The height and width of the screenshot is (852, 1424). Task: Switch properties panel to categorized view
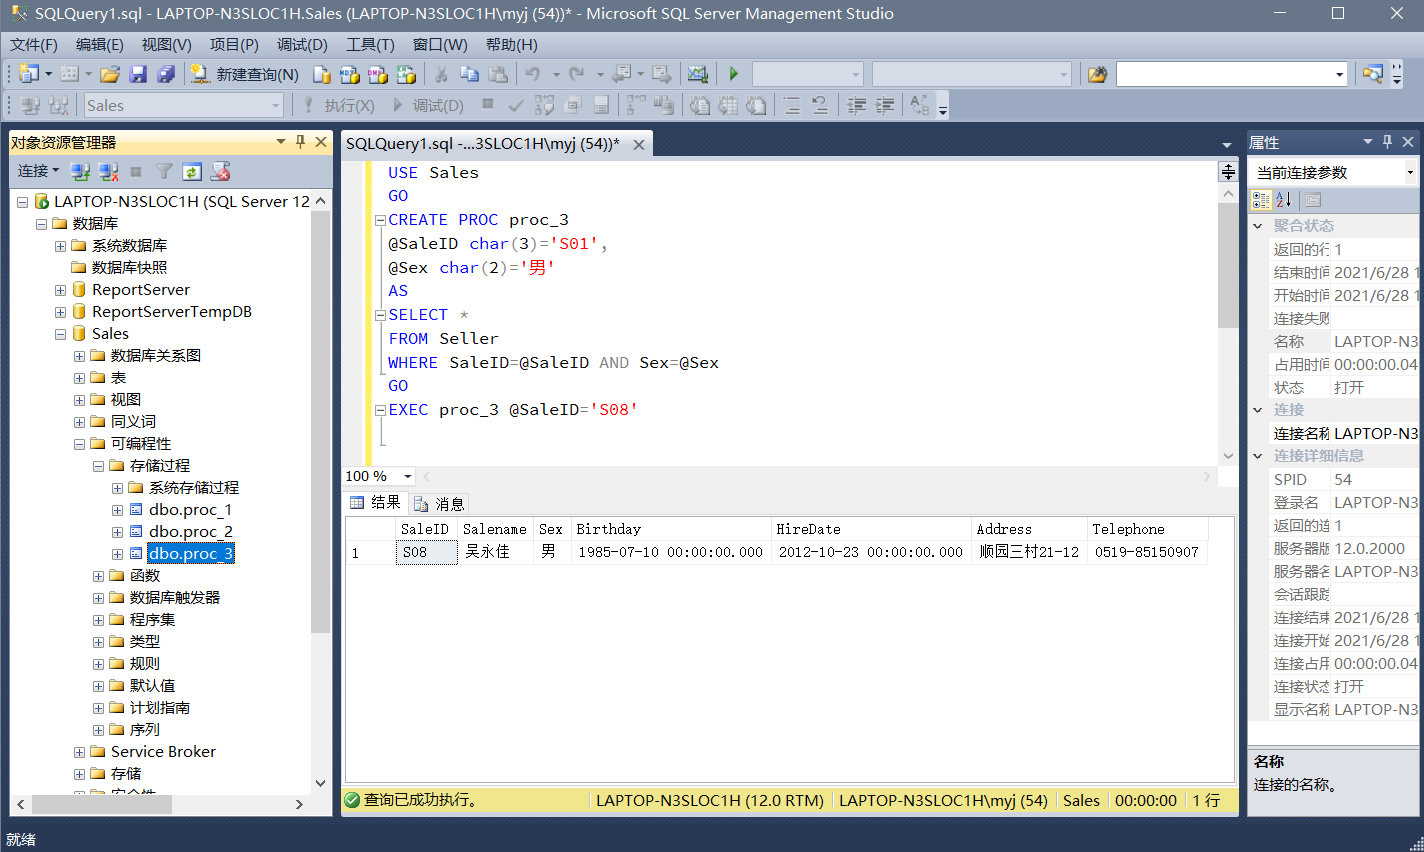pos(1261,200)
